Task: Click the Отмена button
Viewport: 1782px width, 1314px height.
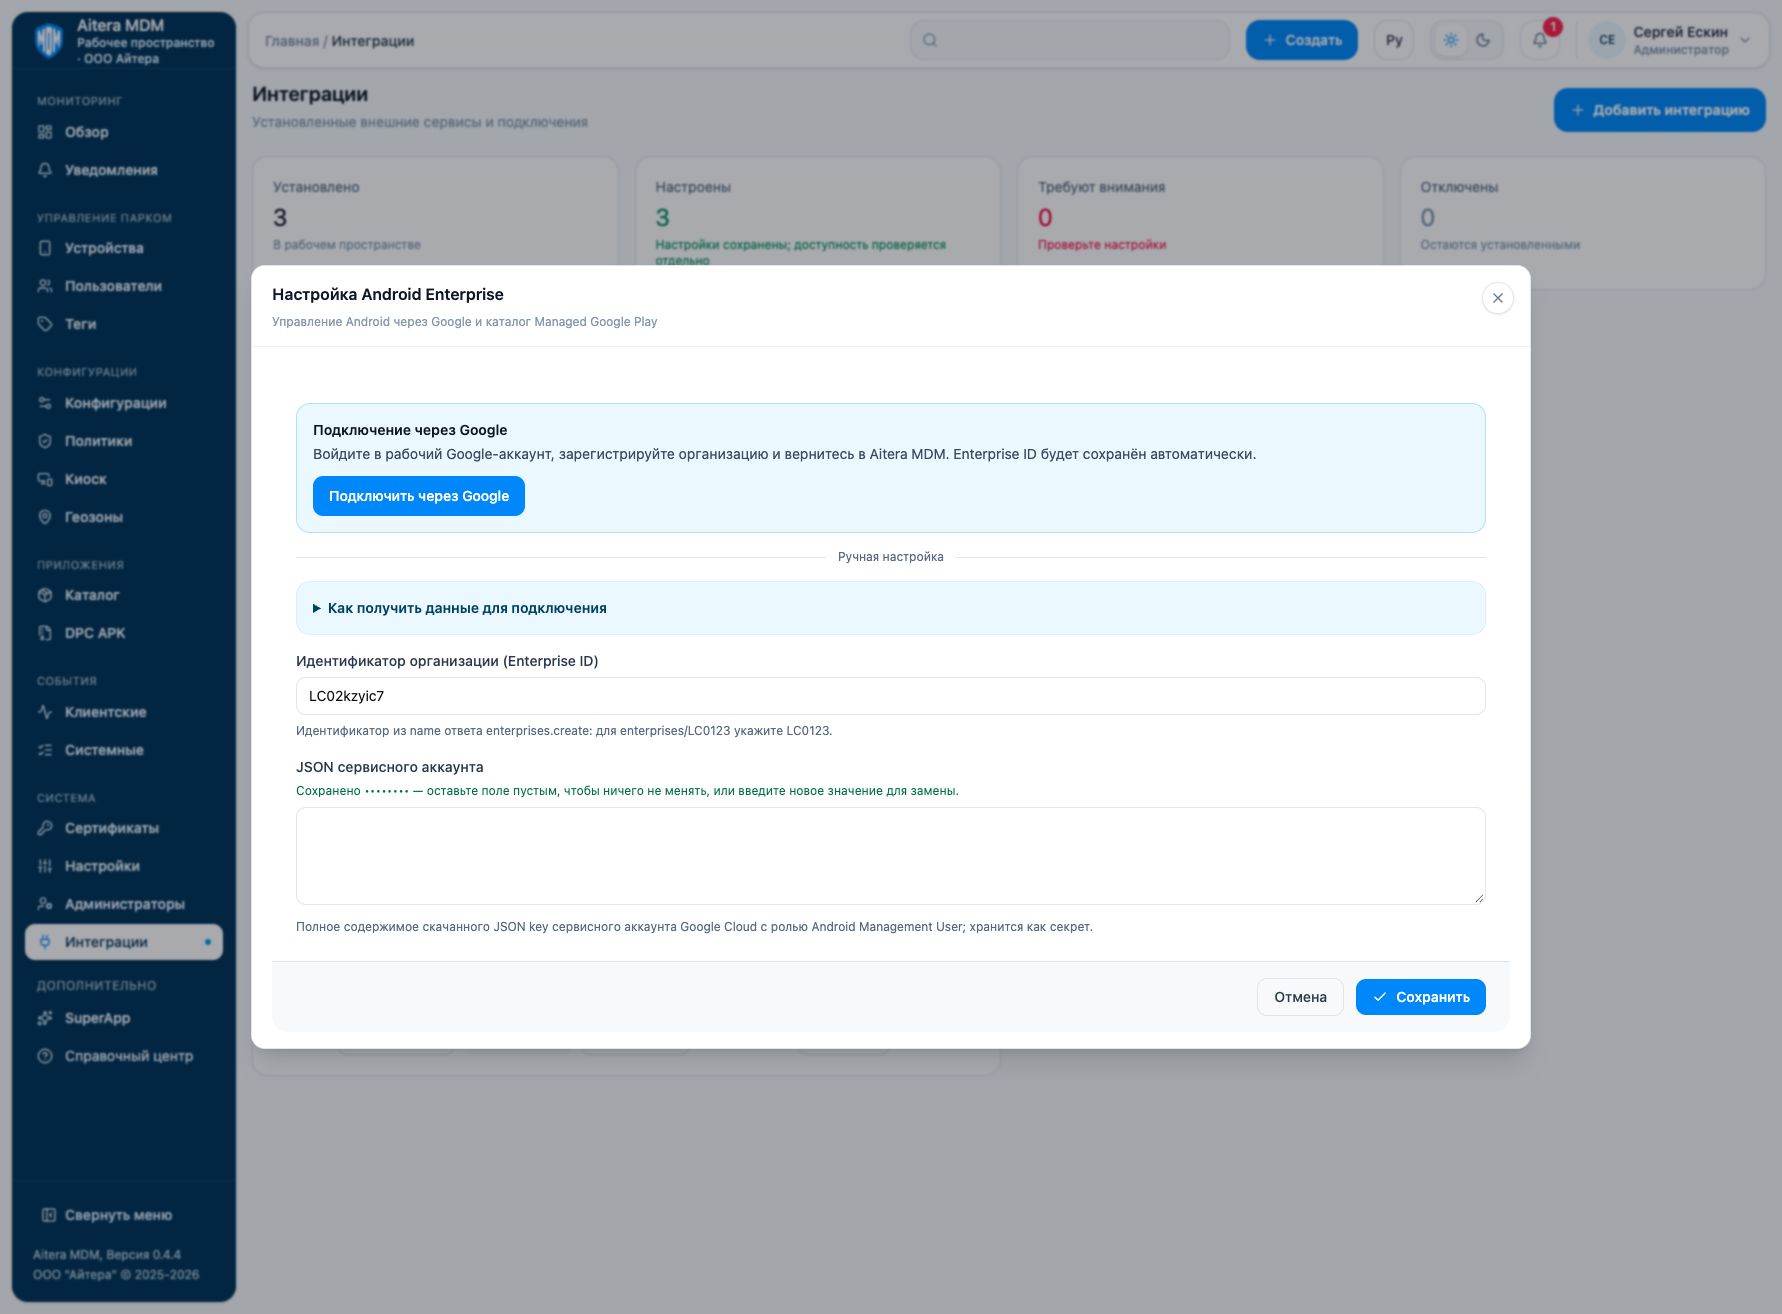Action: [1300, 997]
